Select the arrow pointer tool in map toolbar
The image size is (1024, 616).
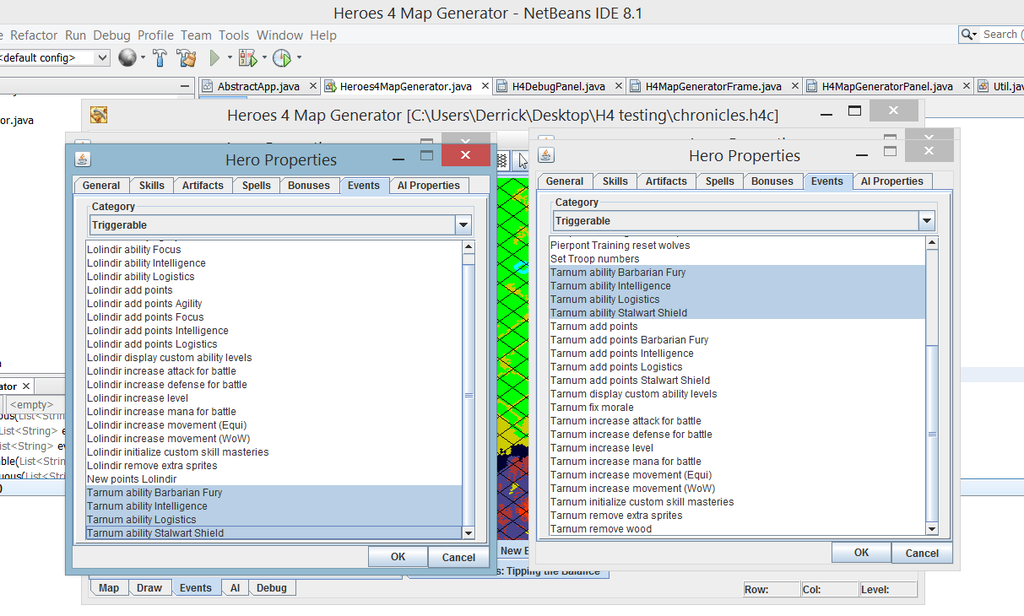522,161
